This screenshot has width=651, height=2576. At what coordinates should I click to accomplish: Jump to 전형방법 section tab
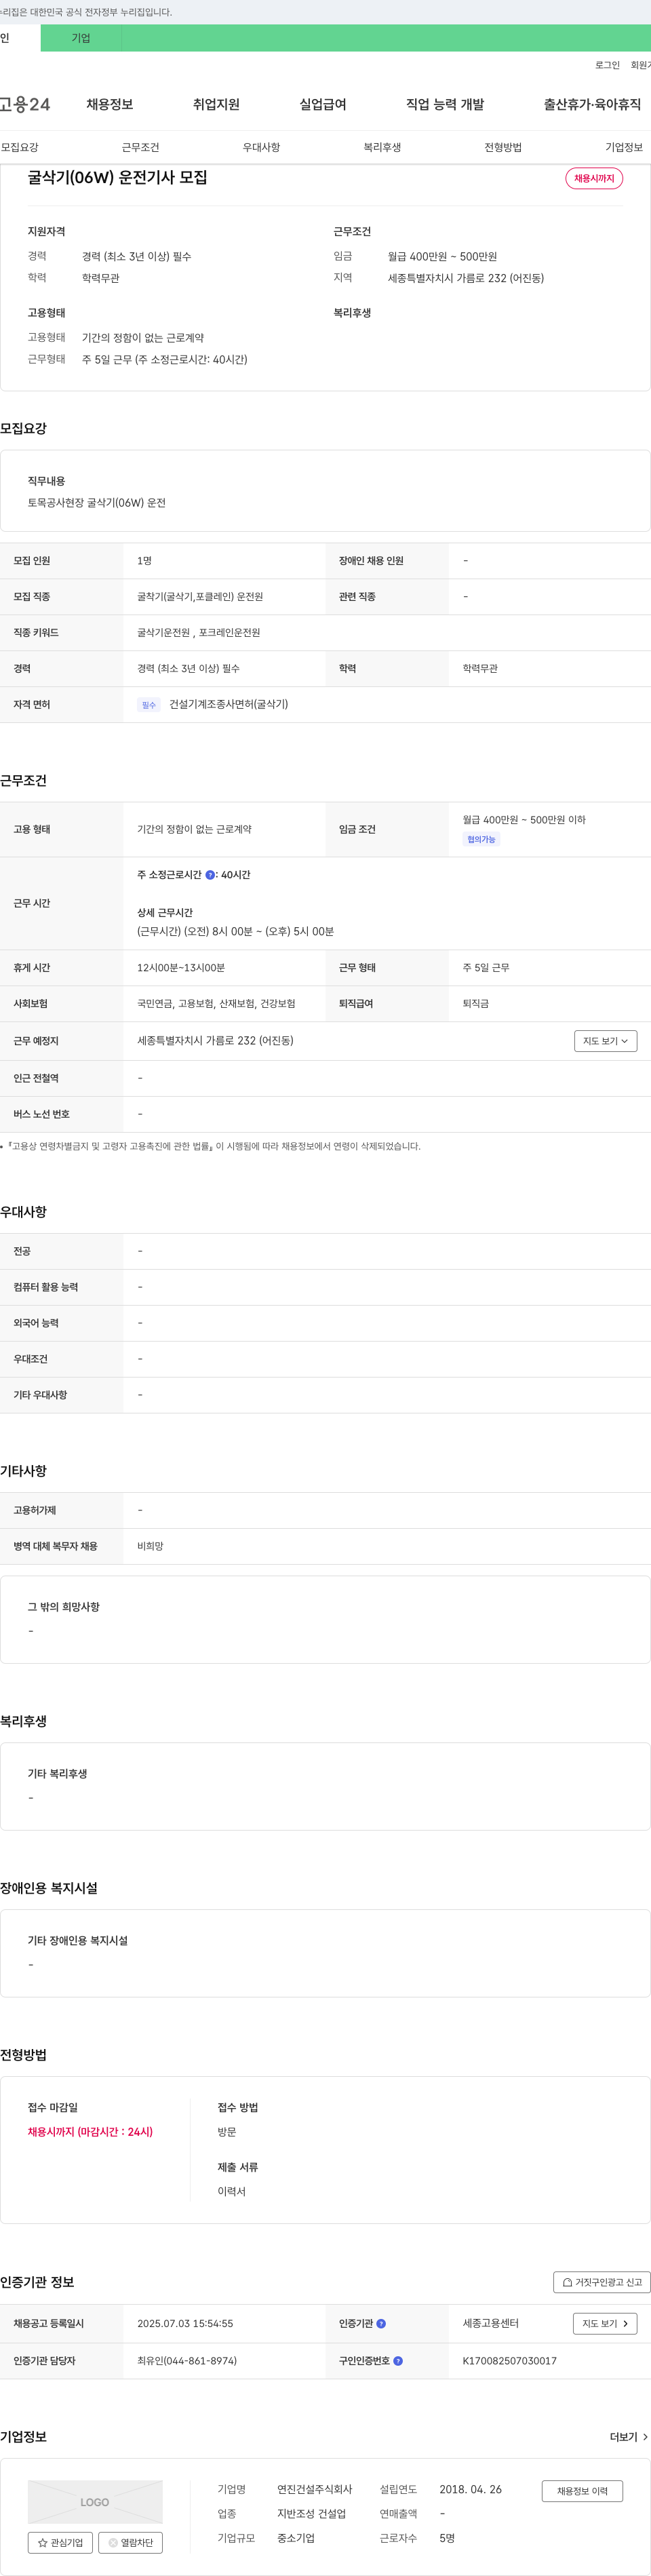pyautogui.click(x=503, y=147)
